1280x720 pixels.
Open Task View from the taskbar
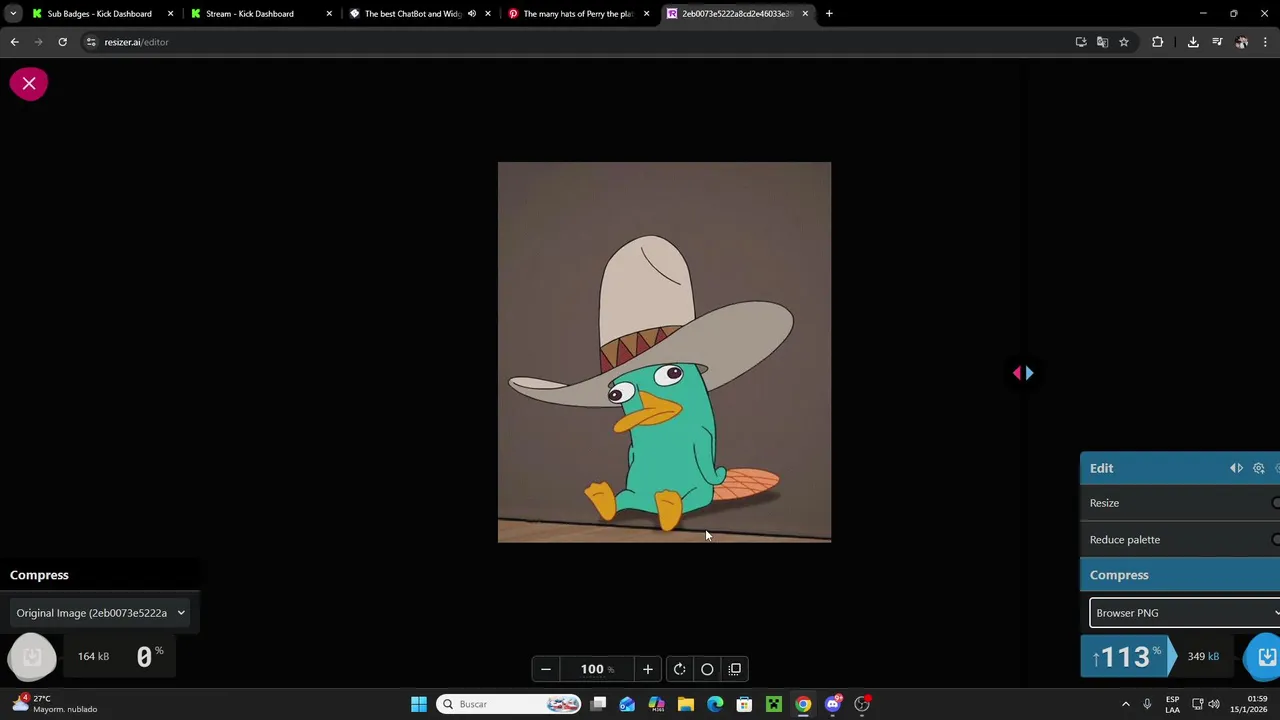pyautogui.click(x=598, y=704)
